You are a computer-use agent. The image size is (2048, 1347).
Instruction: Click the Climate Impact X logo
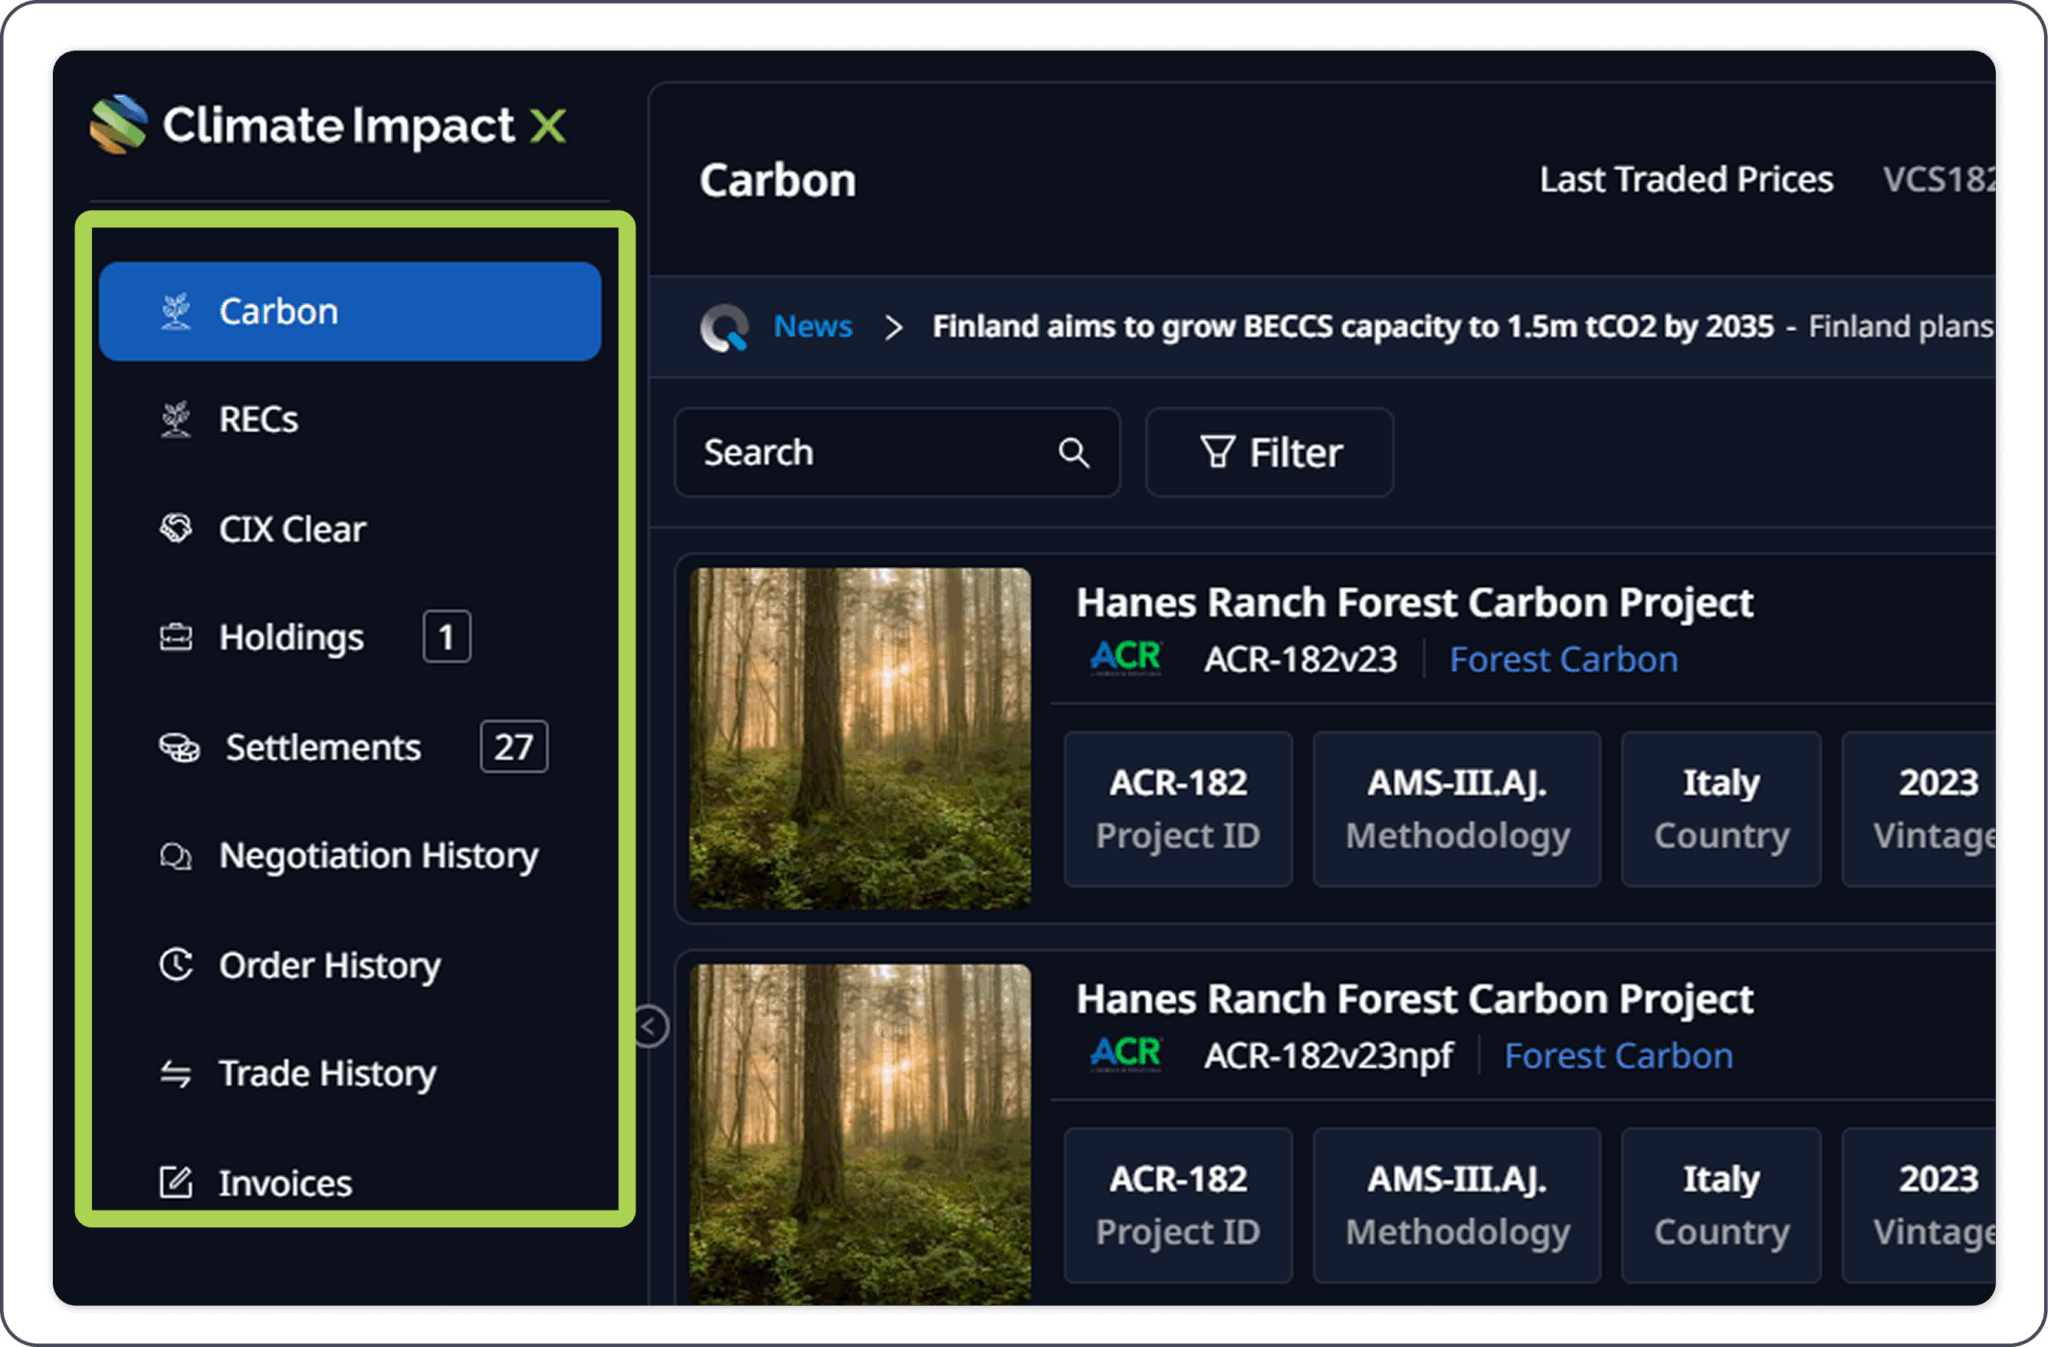click(x=328, y=126)
